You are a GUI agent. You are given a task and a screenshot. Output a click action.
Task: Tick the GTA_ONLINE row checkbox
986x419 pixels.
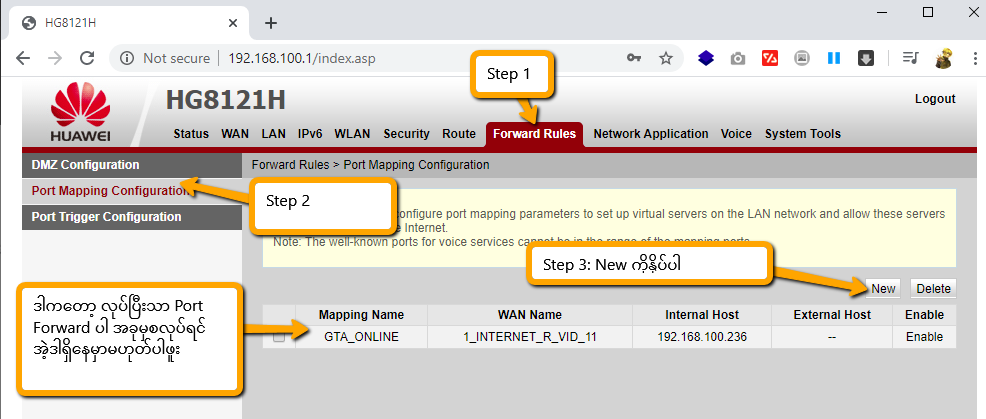tap(279, 337)
